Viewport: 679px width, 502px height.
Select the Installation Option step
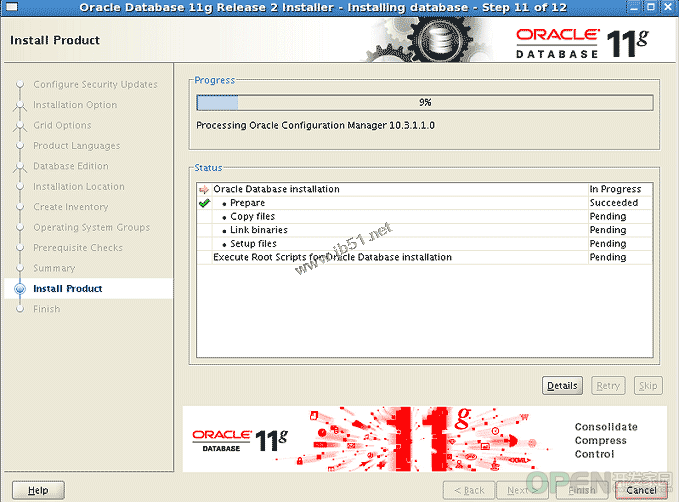75,105
